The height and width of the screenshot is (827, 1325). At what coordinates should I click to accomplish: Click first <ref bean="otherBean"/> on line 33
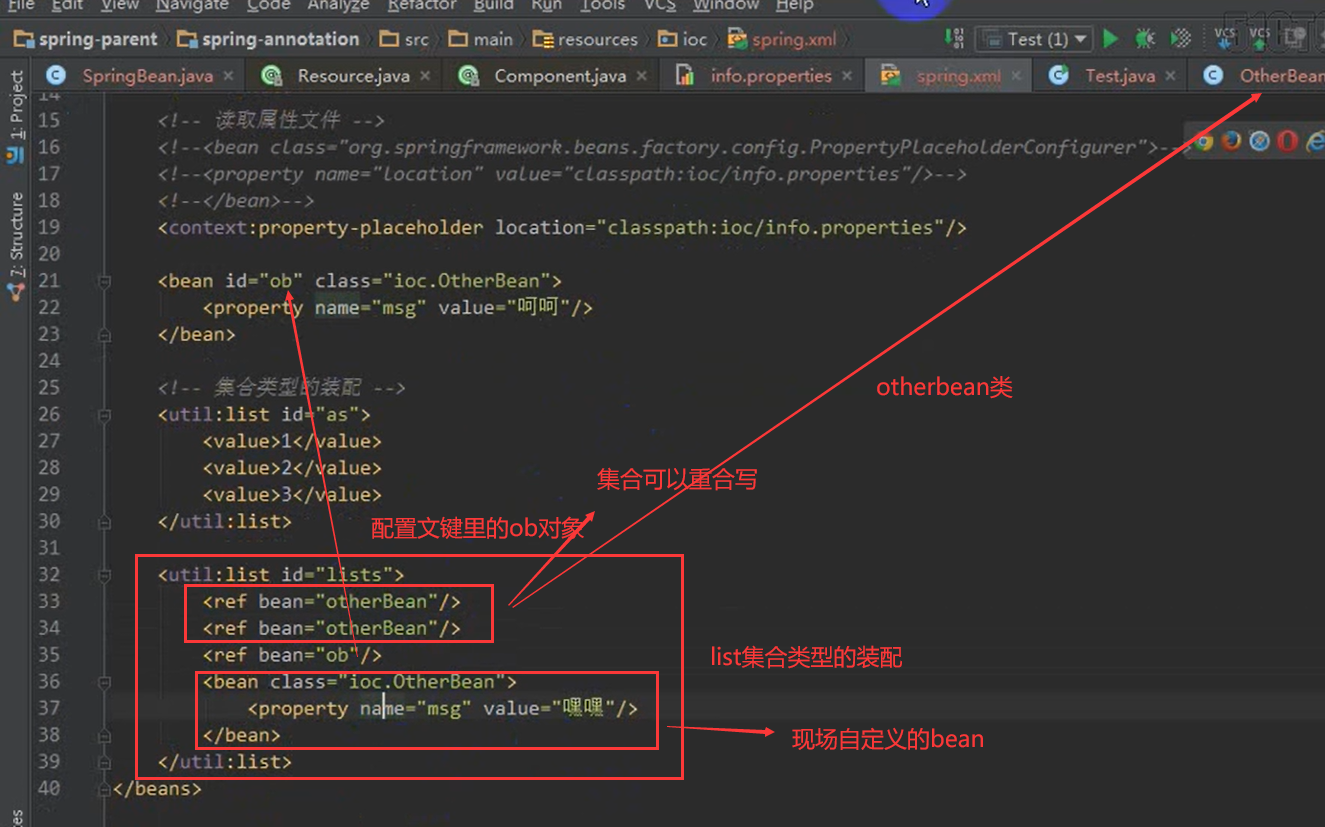332,601
